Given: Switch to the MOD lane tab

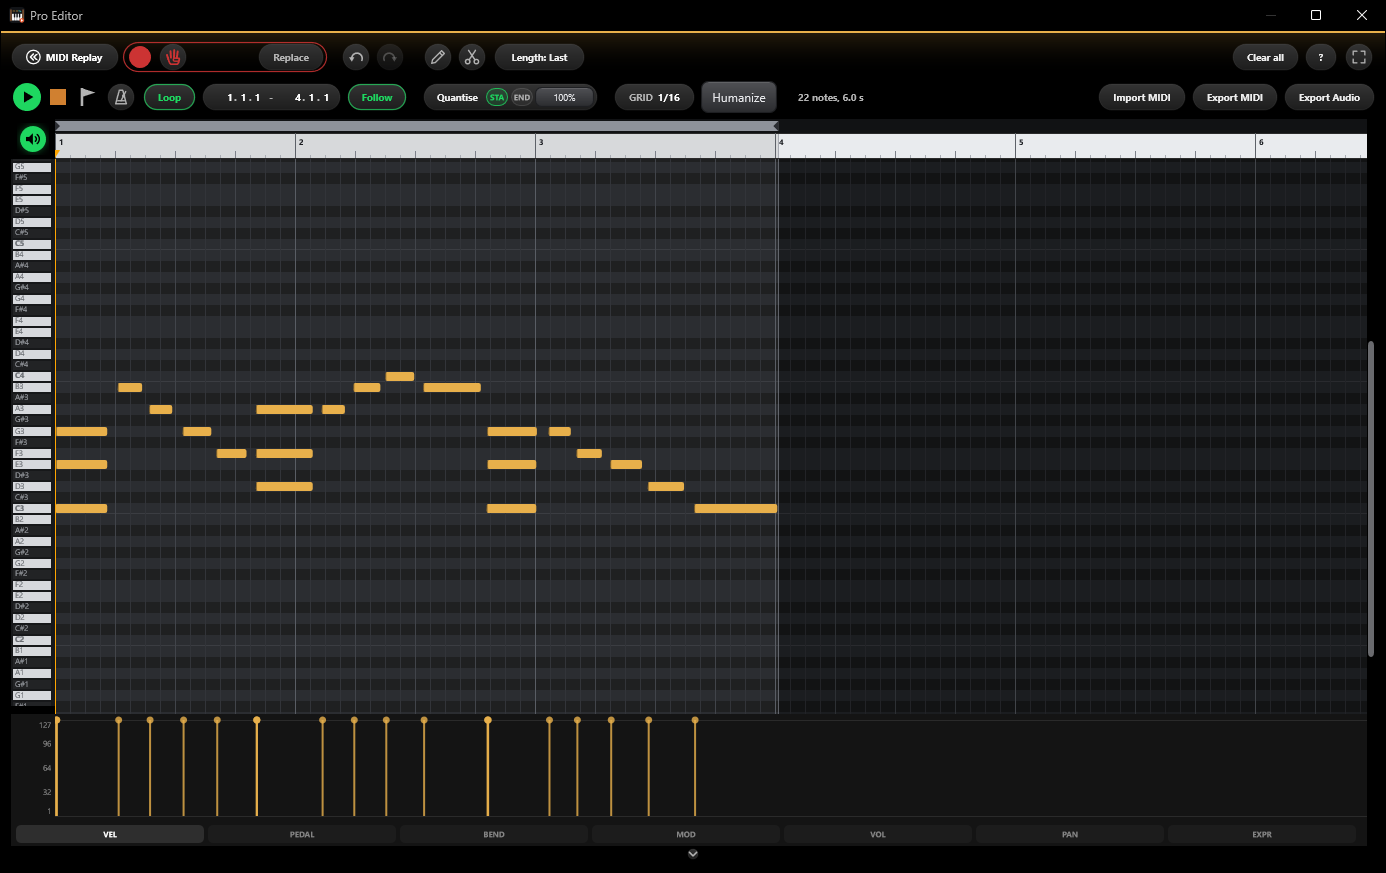Looking at the screenshot, I should click(x=686, y=834).
